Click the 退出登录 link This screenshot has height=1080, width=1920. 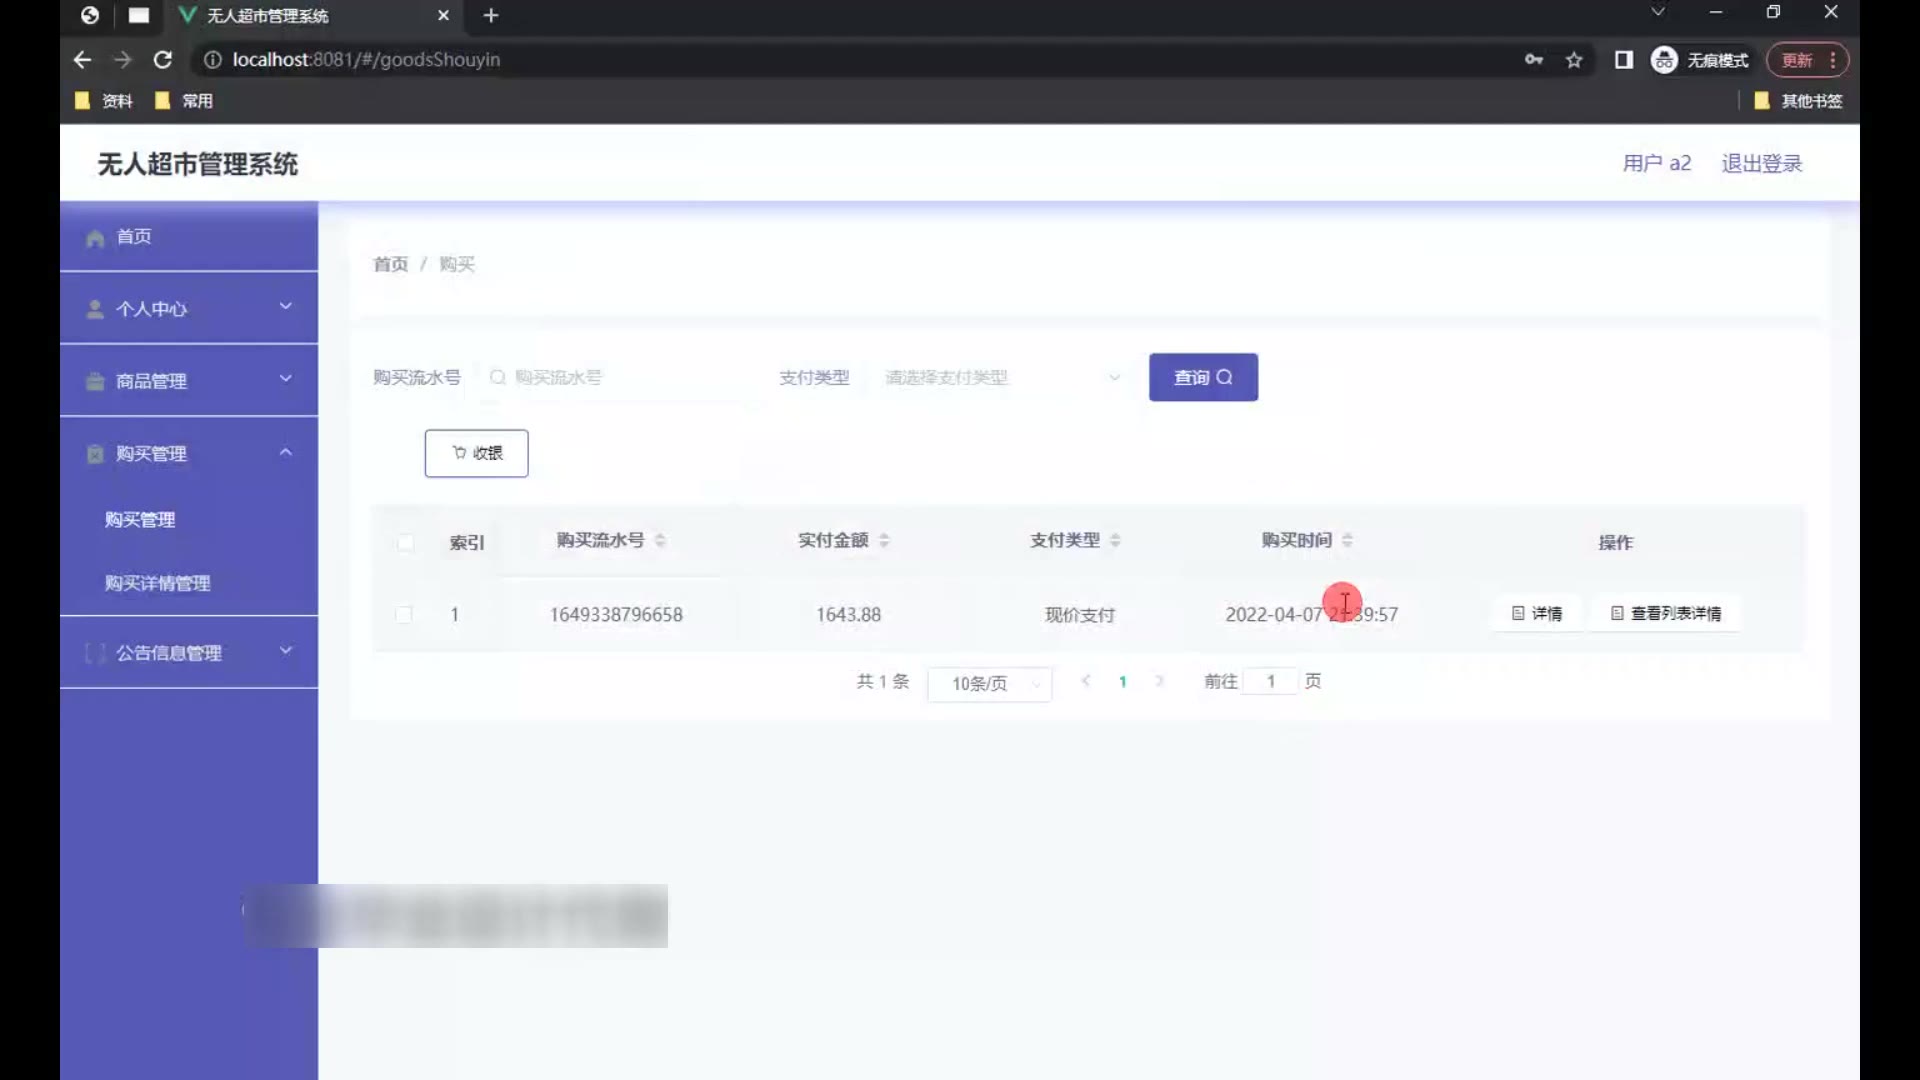coord(1761,163)
